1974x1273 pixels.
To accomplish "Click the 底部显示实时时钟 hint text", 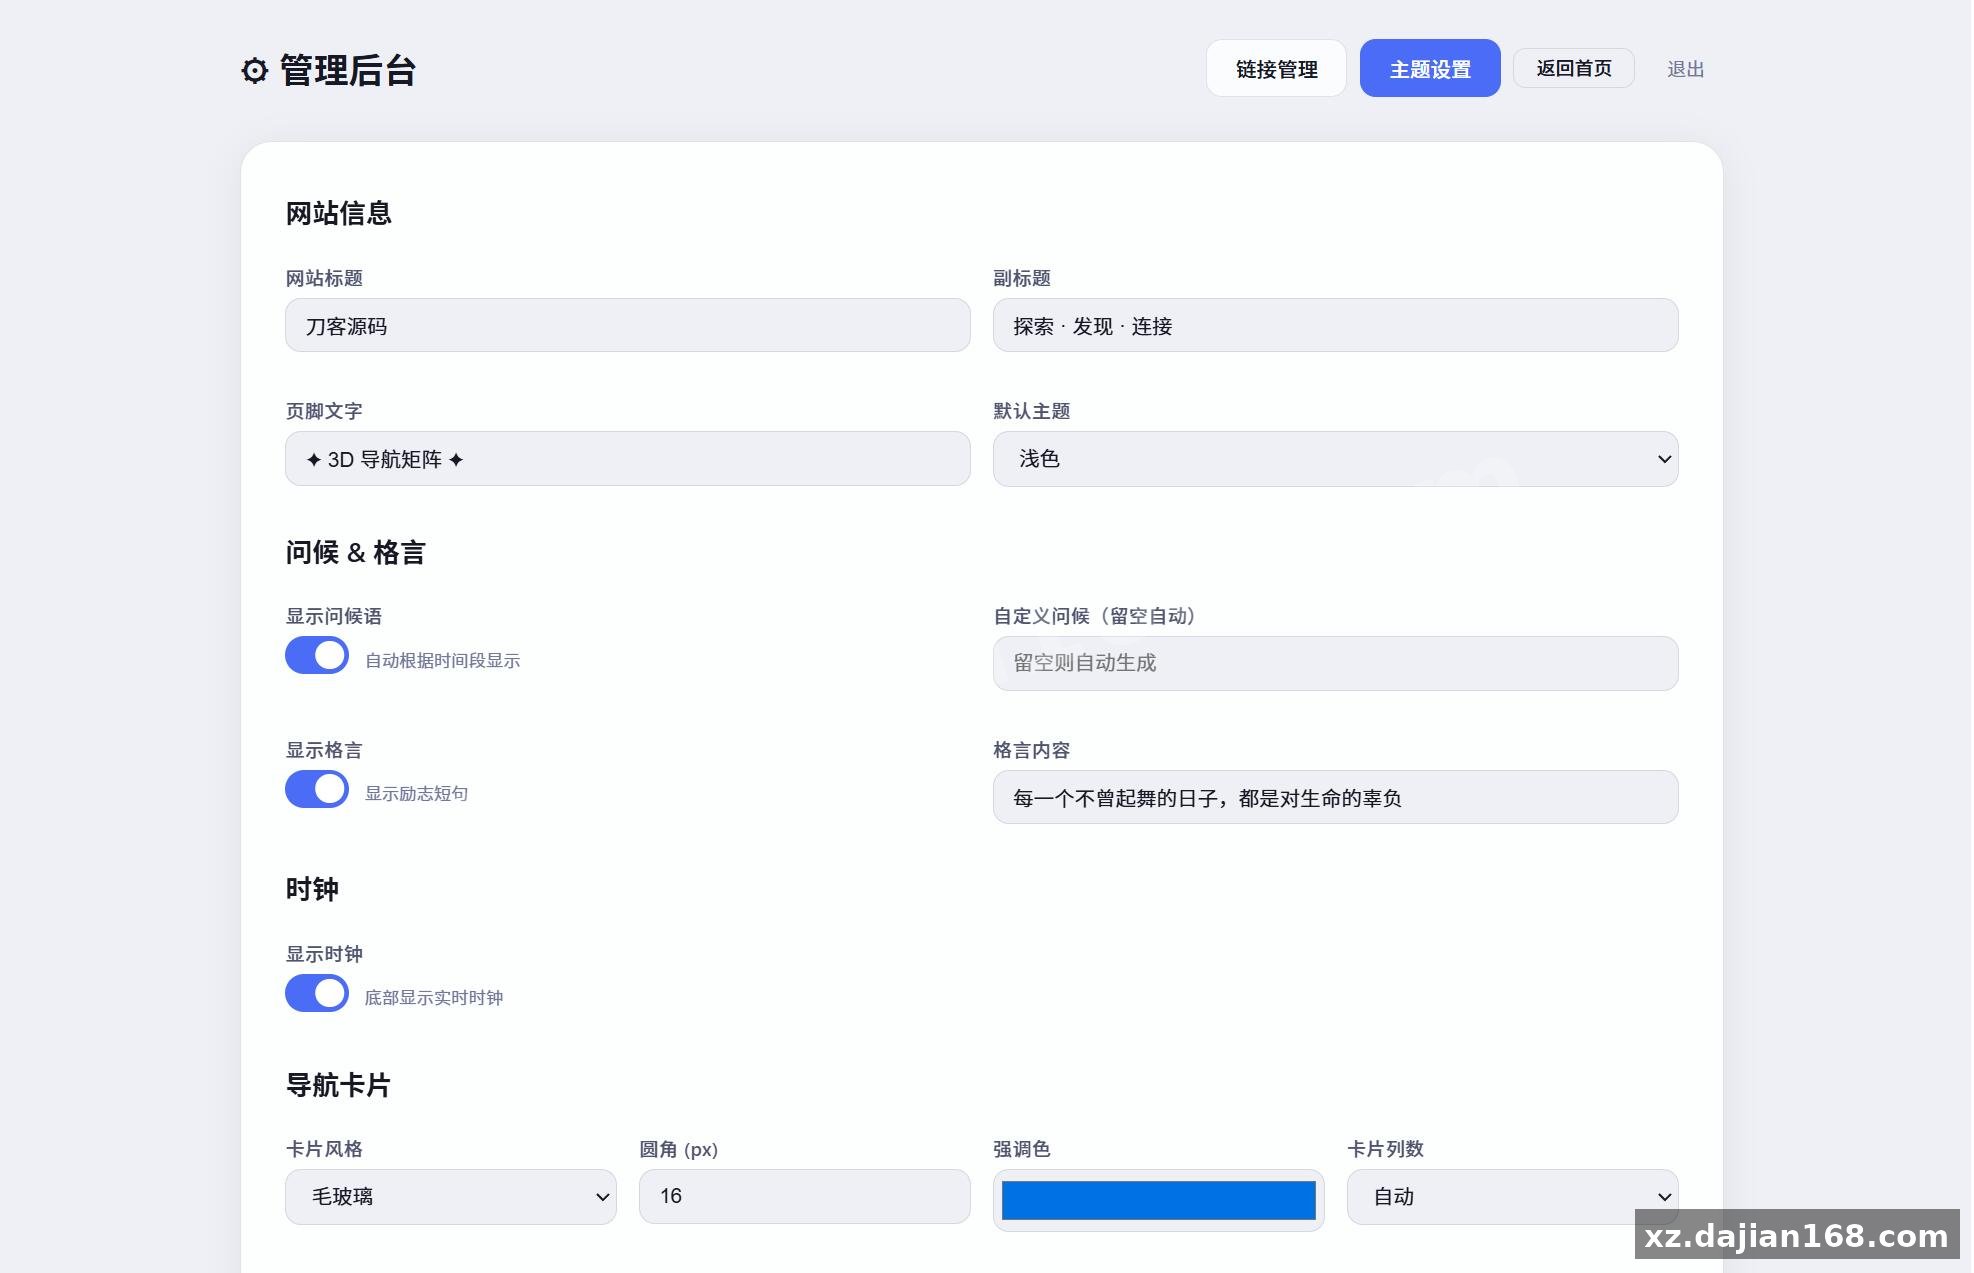I will (x=433, y=997).
